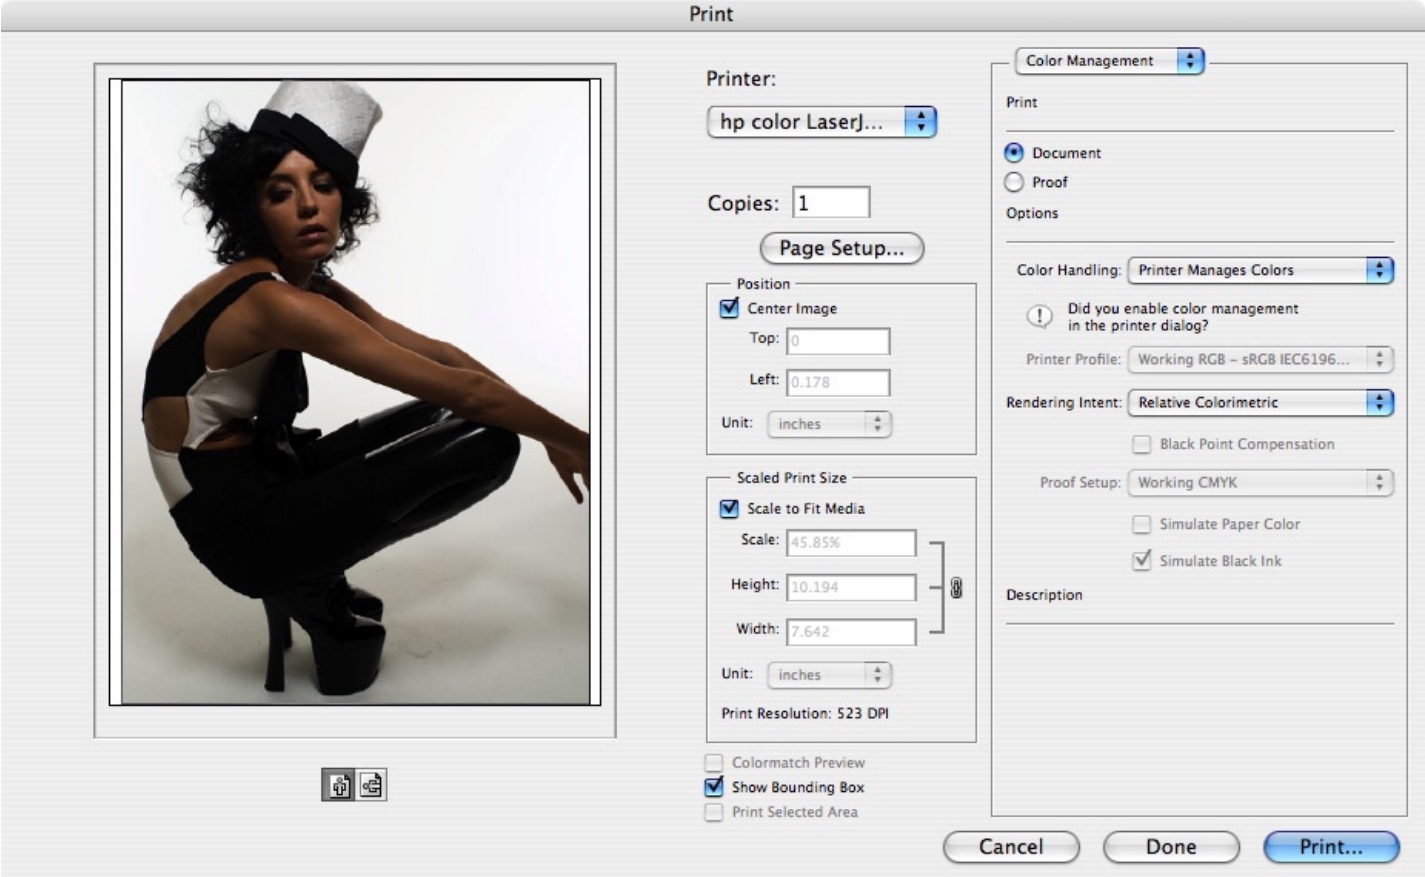Click the landscape orientation icon below preview

371,786
